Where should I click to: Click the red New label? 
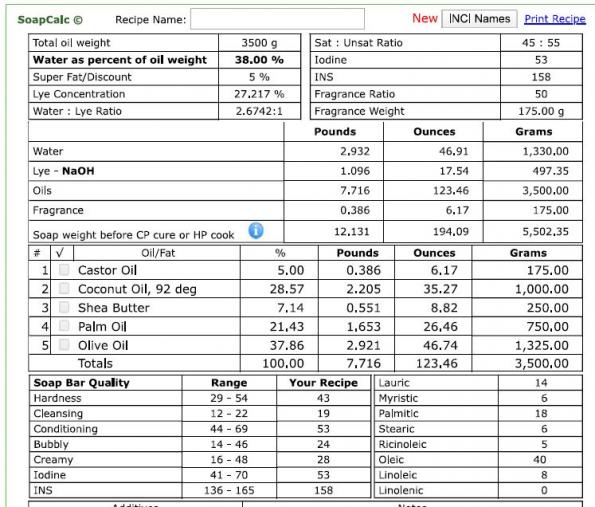tap(425, 18)
